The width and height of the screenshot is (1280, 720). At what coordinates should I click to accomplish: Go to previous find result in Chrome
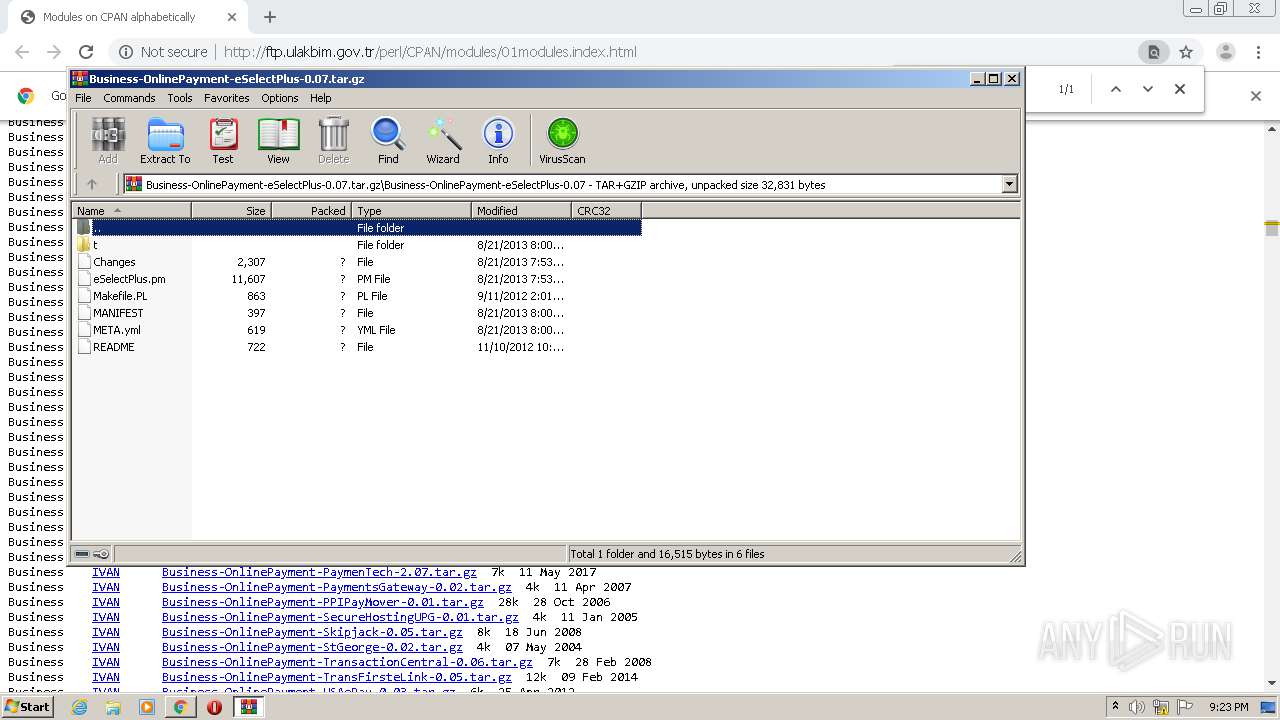point(1116,89)
